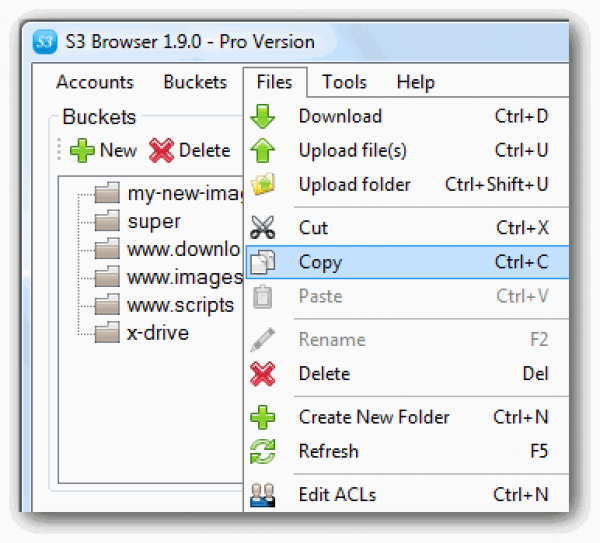This screenshot has width=600, height=543.
Task: Choose Rename from the Files menu
Action: [406, 339]
